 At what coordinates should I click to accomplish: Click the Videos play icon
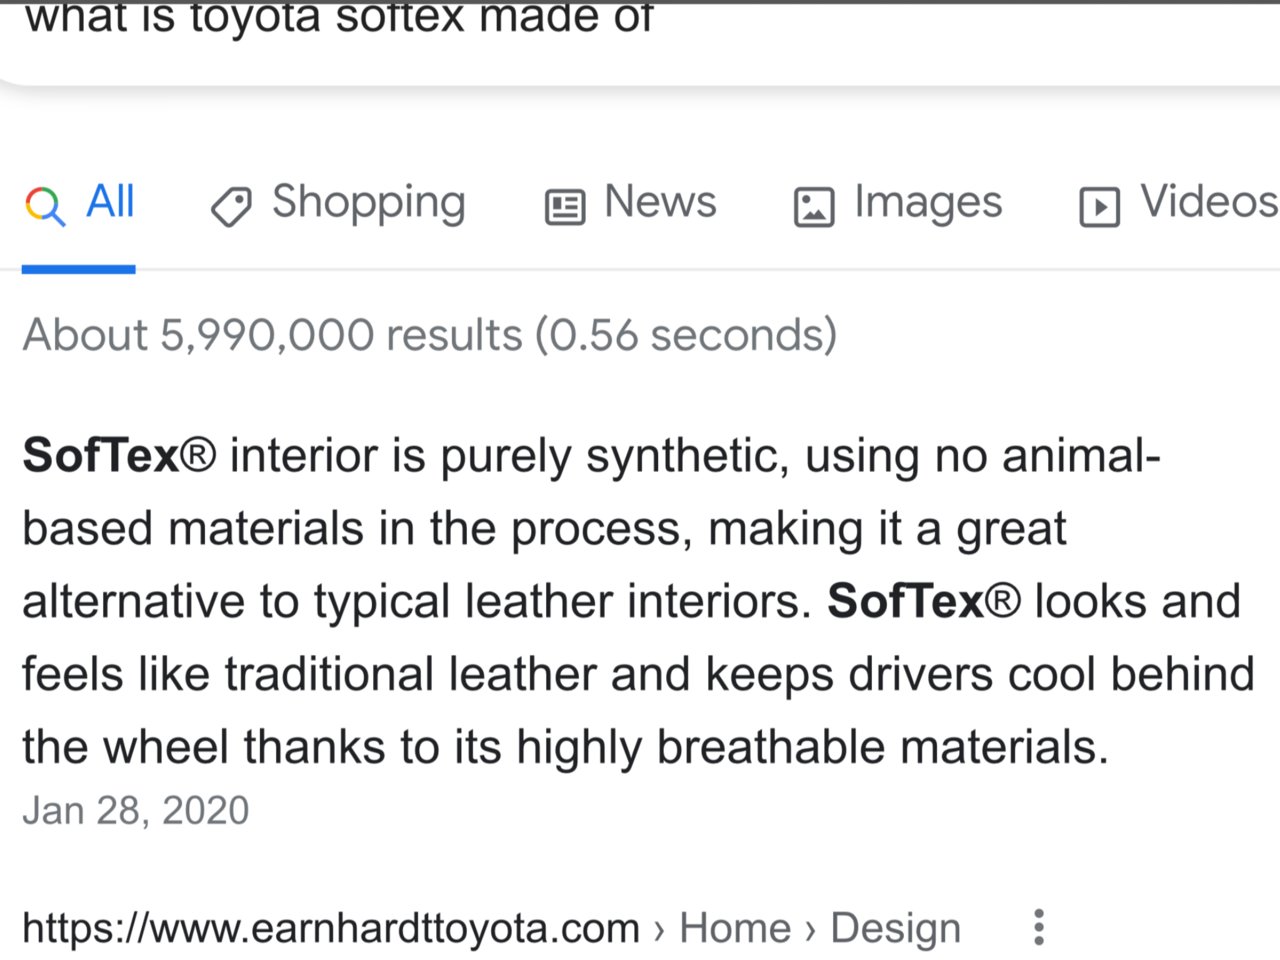click(x=1100, y=207)
